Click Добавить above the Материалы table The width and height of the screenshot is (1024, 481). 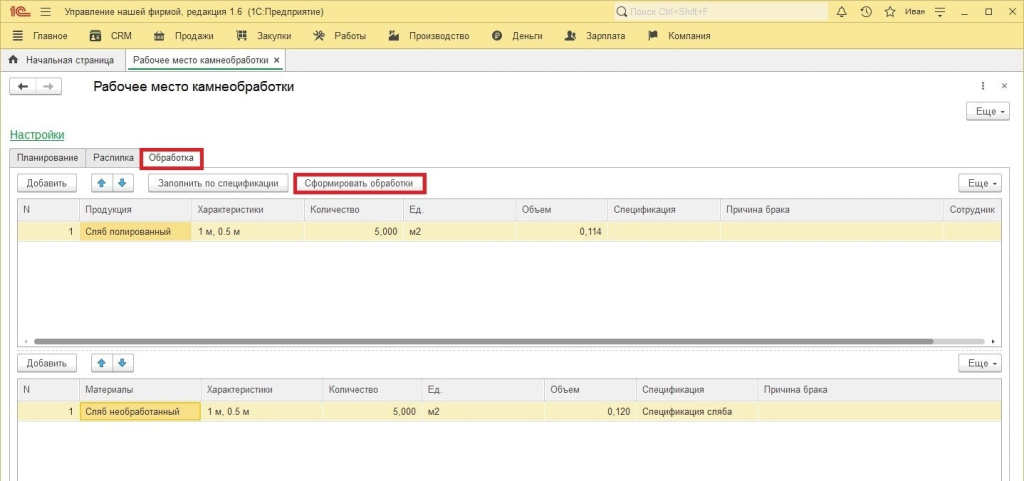pyautogui.click(x=46, y=363)
